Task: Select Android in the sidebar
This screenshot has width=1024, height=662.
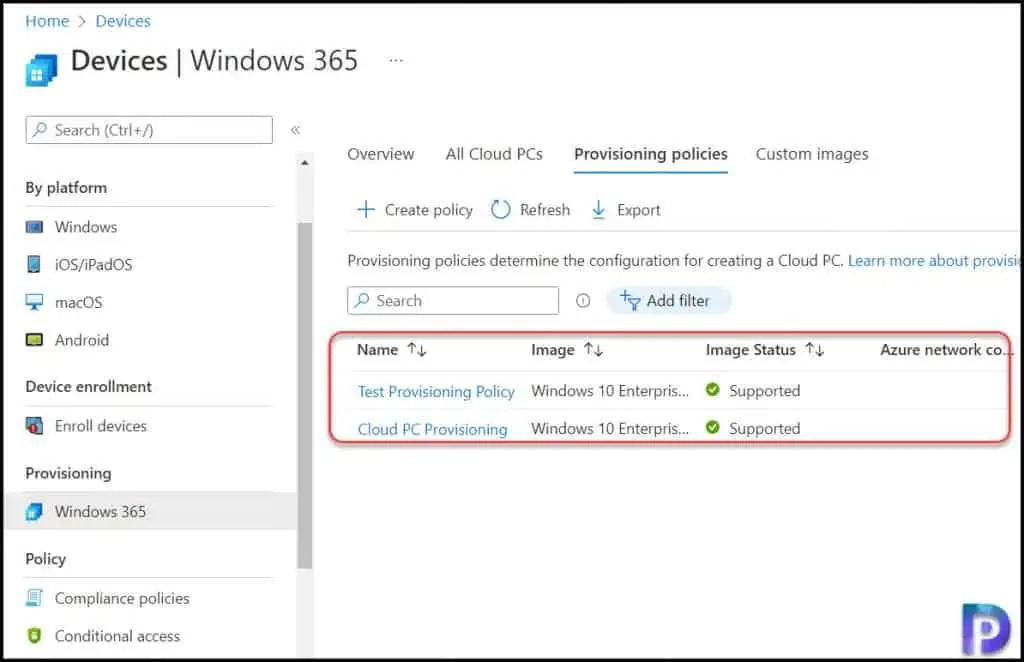Action: [82, 340]
